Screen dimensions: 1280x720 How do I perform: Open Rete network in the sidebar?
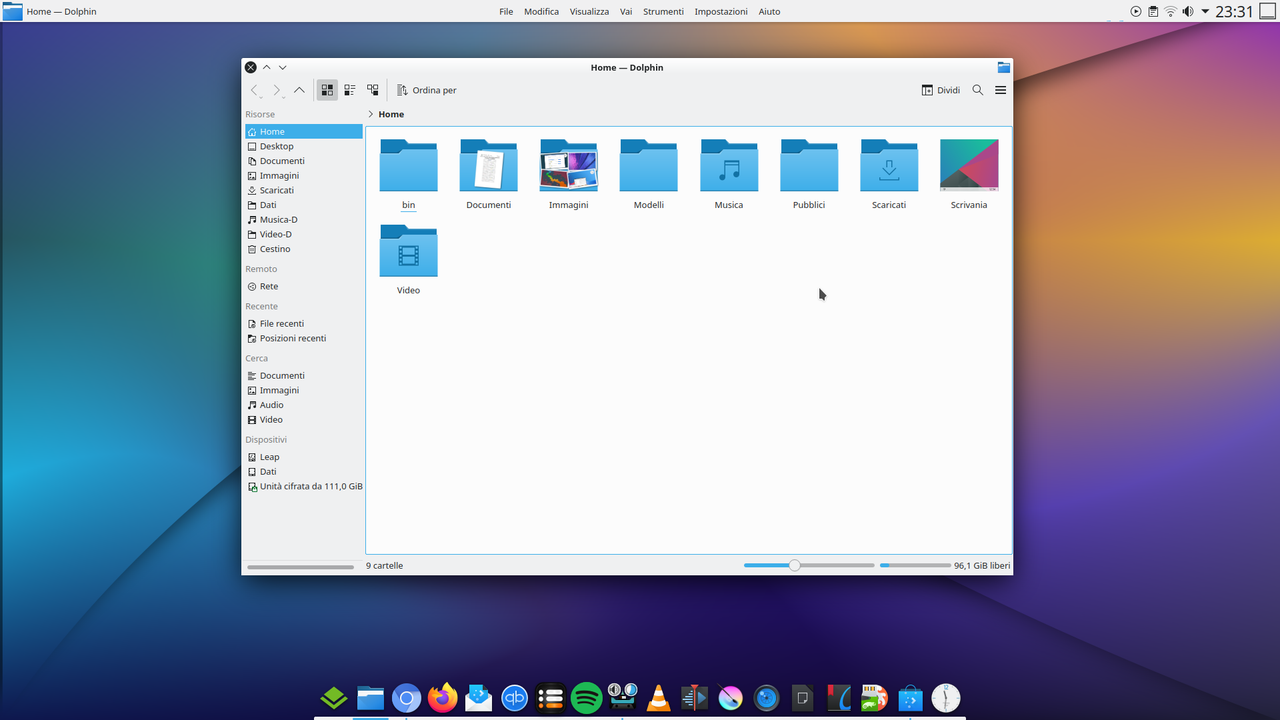tap(303, 286)
